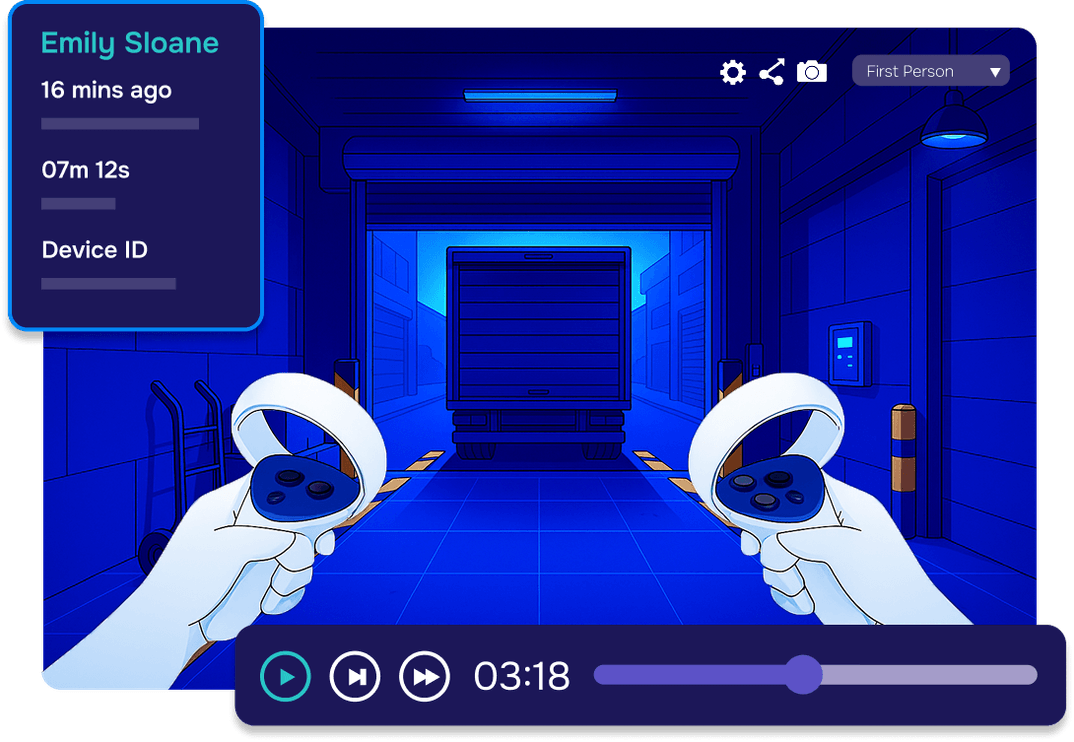The height and width of the screenshot is (742, 1074).
Task: Click the truck in the loading bay
Action: (538, 351)
